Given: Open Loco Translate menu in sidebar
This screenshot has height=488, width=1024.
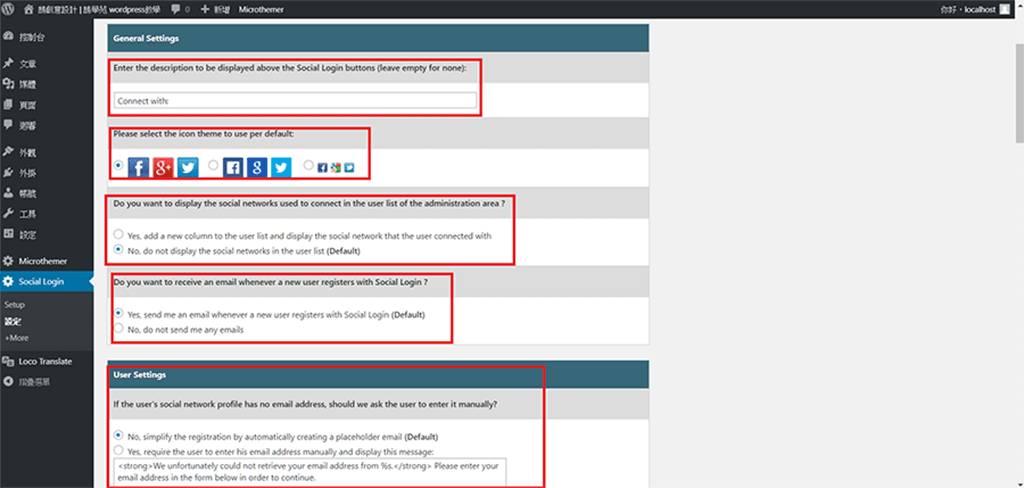Looking at the screenshot, I should click(45, 361).
